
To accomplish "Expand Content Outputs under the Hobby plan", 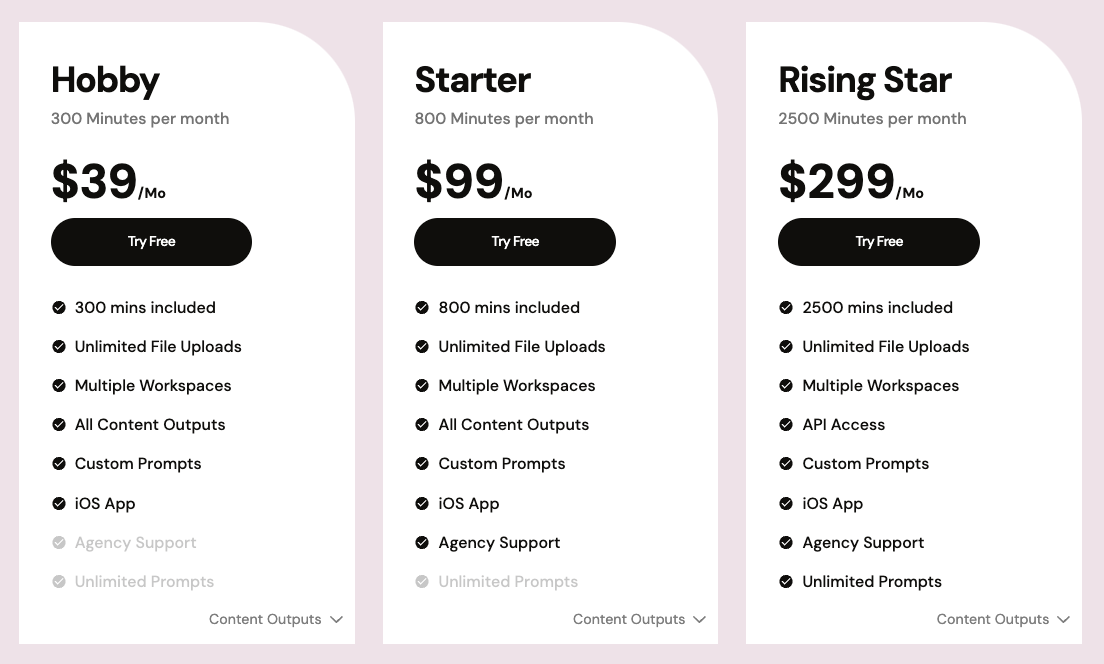I will (x=276, y=619).
